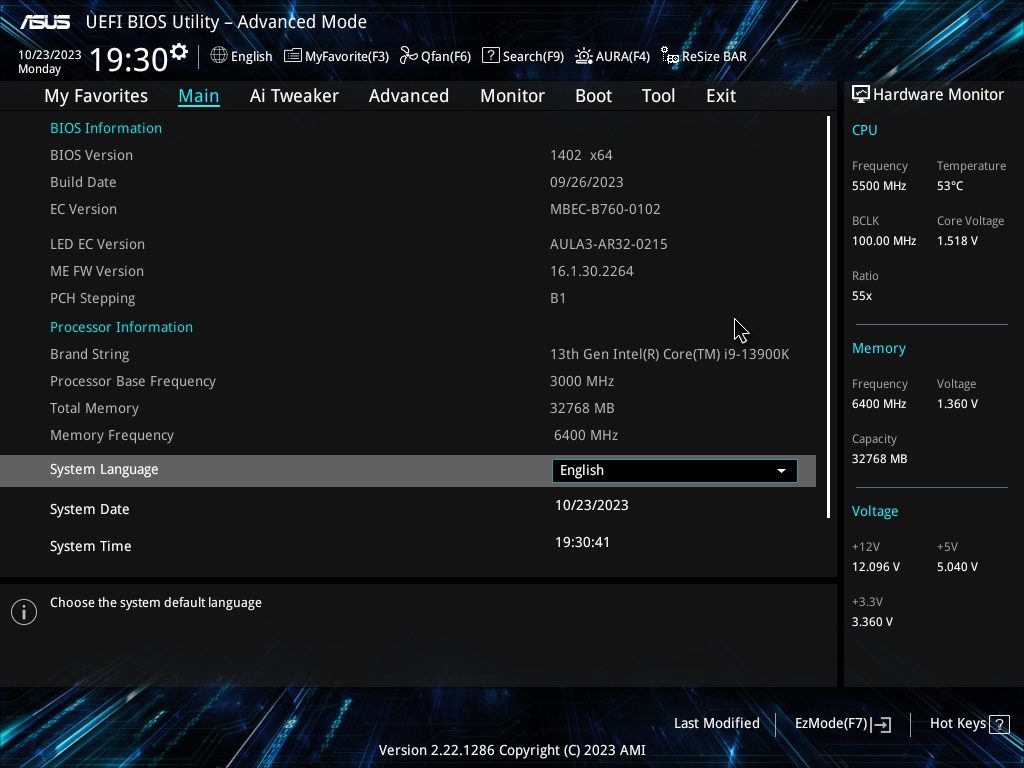
Task: Click the +3.3V 3.360 V reading
Action: point(872,622)
